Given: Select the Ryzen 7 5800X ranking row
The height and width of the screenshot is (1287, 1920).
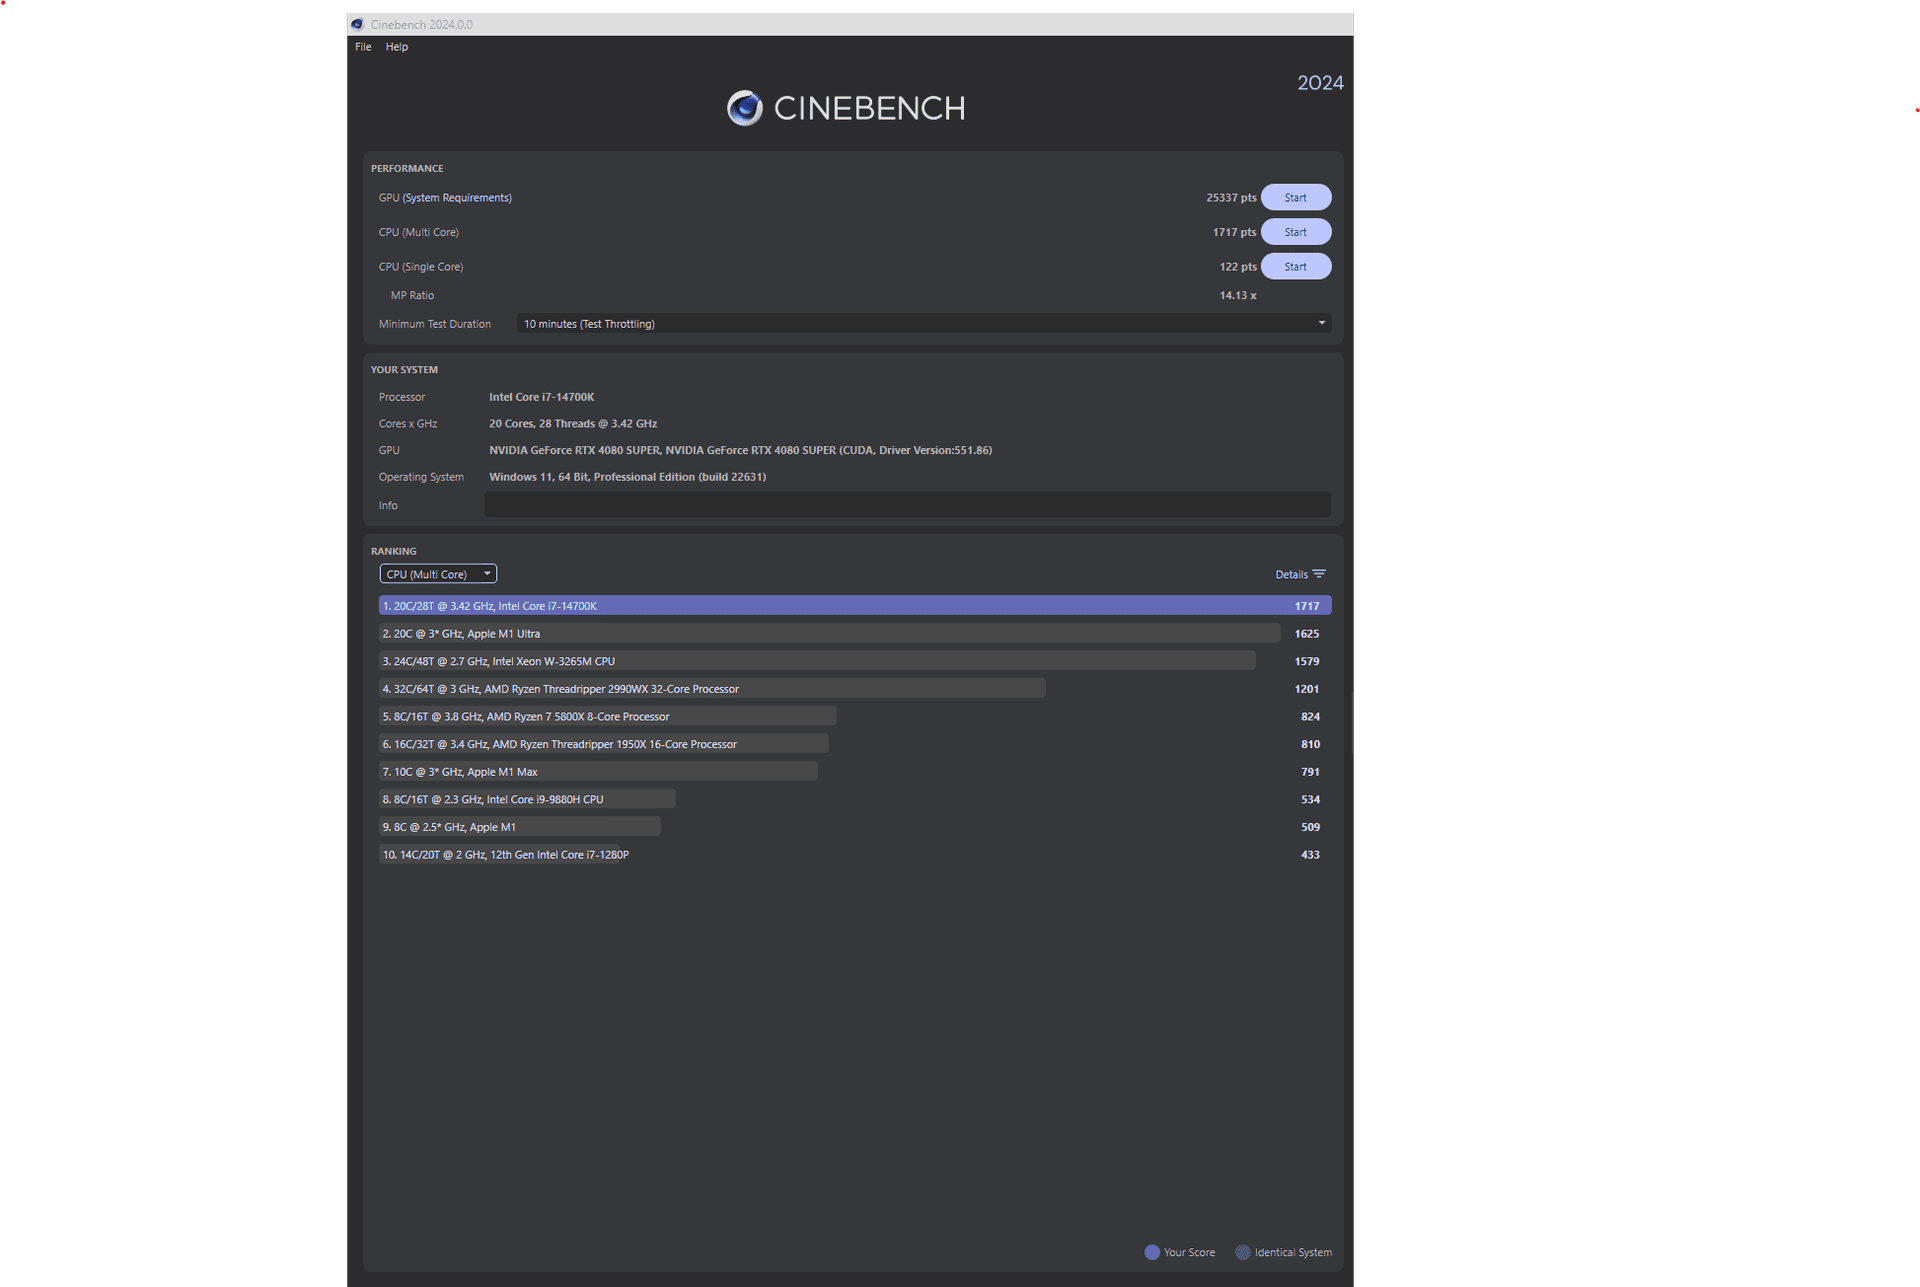Looking at the screenshot, I should click(855, 717).
